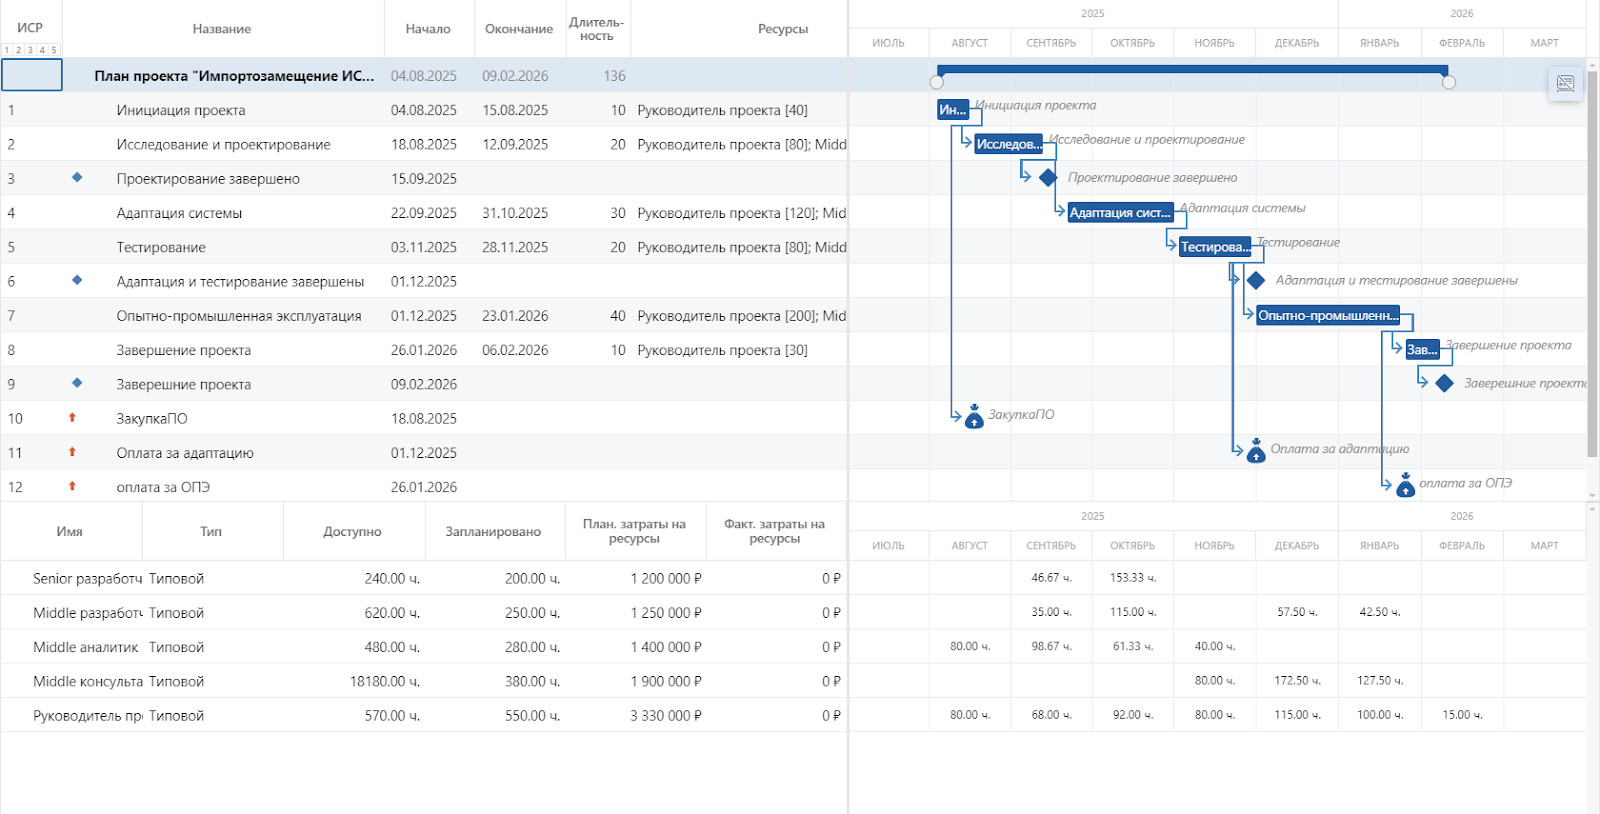Image resolution: width=1600 pixels, height=814 pixels.
Task: Click the vertical scrollbar of the Gantt chart
Action: click(1592, 260)
